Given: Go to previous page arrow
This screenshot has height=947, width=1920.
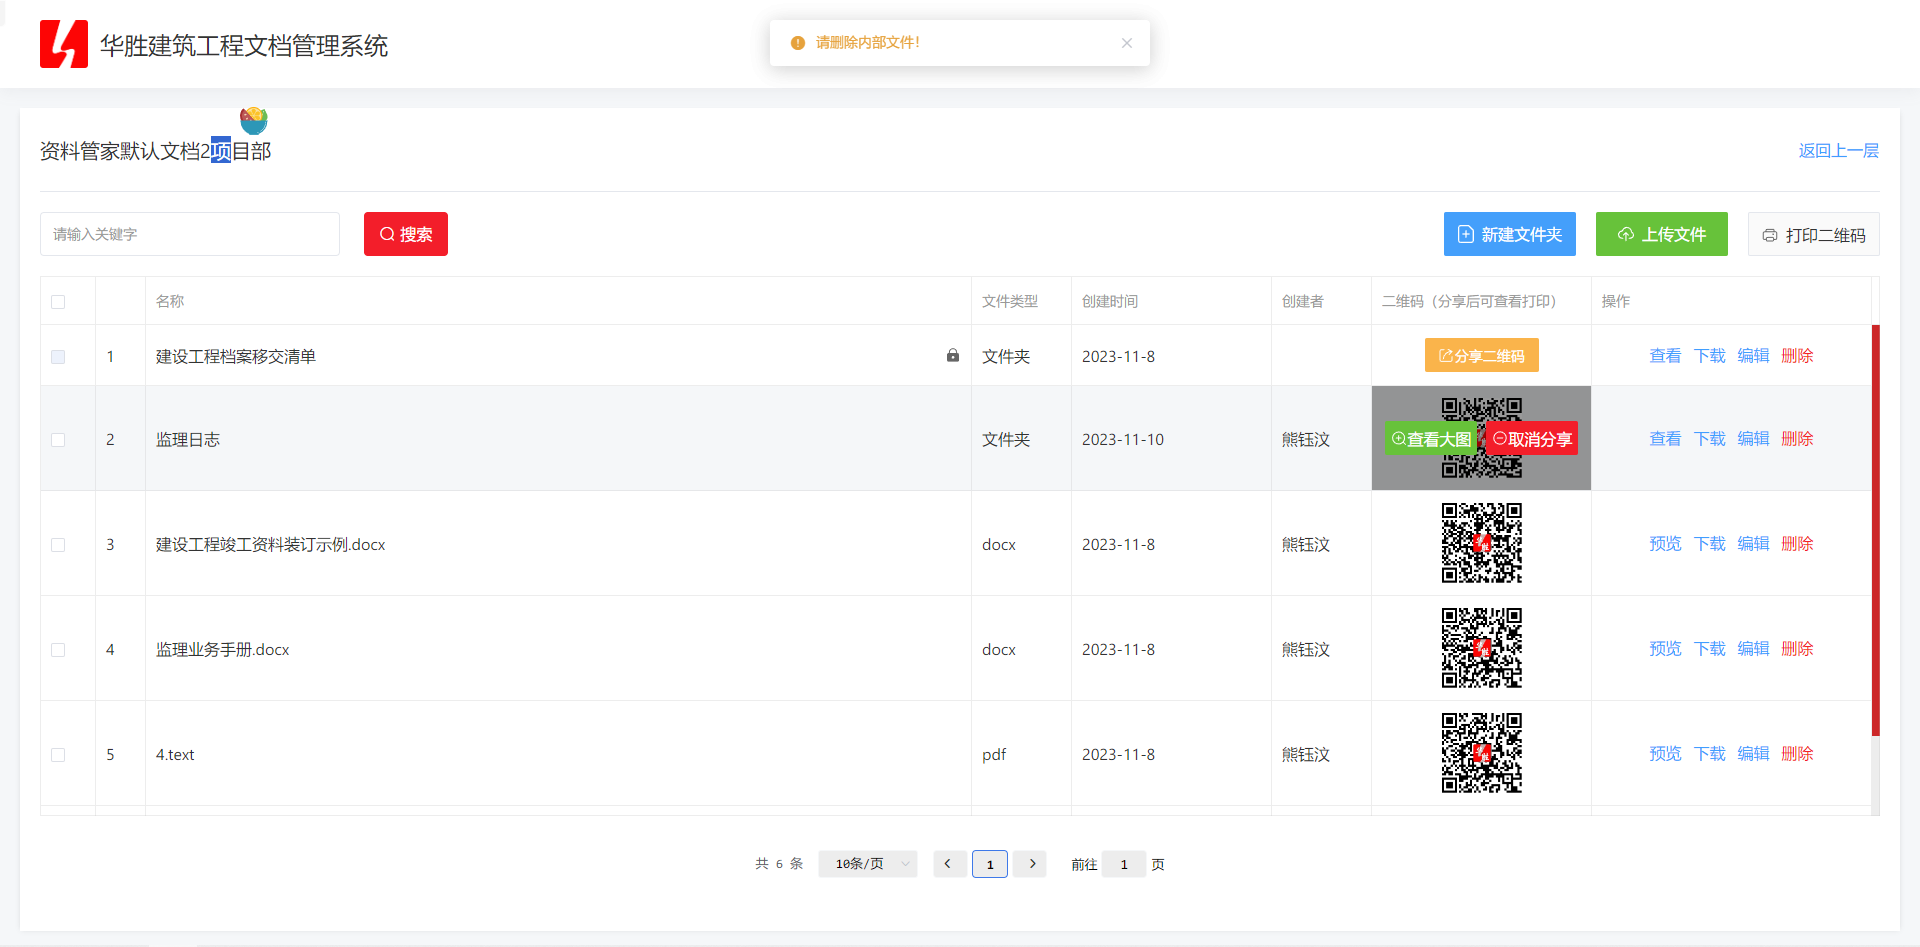Looking at the screenshot, I should point(949,864).
